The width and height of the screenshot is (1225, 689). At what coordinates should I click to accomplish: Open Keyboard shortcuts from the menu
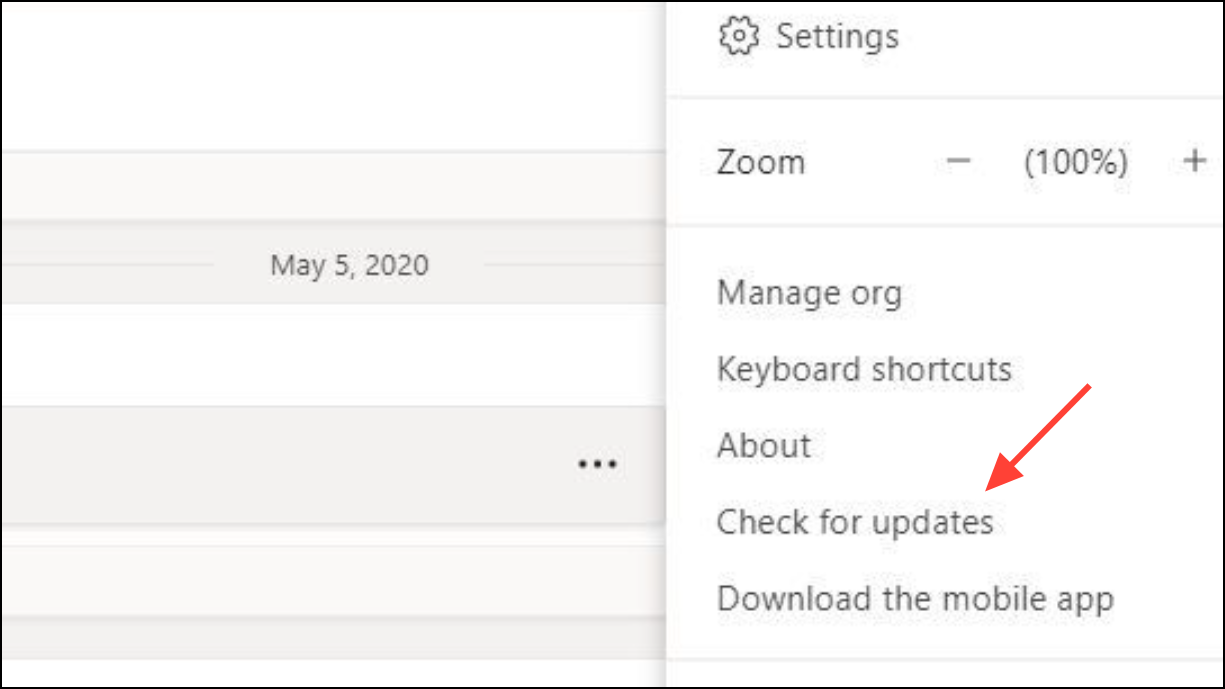click(864, 370)
